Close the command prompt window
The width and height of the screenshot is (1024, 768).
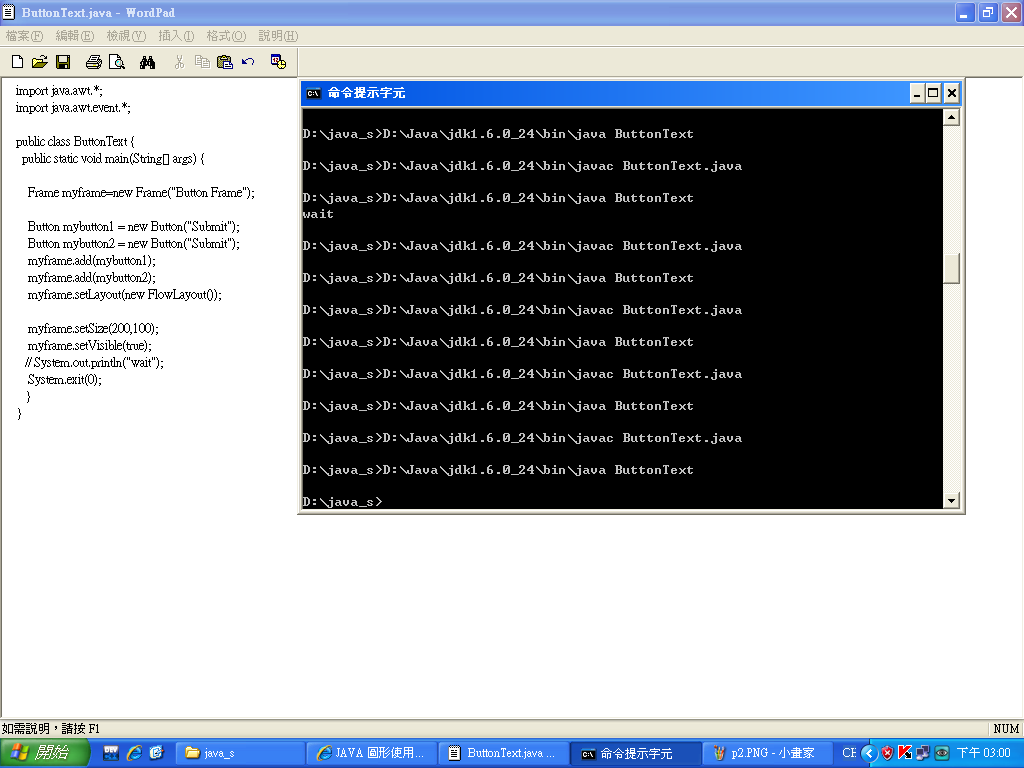(952, 93)
